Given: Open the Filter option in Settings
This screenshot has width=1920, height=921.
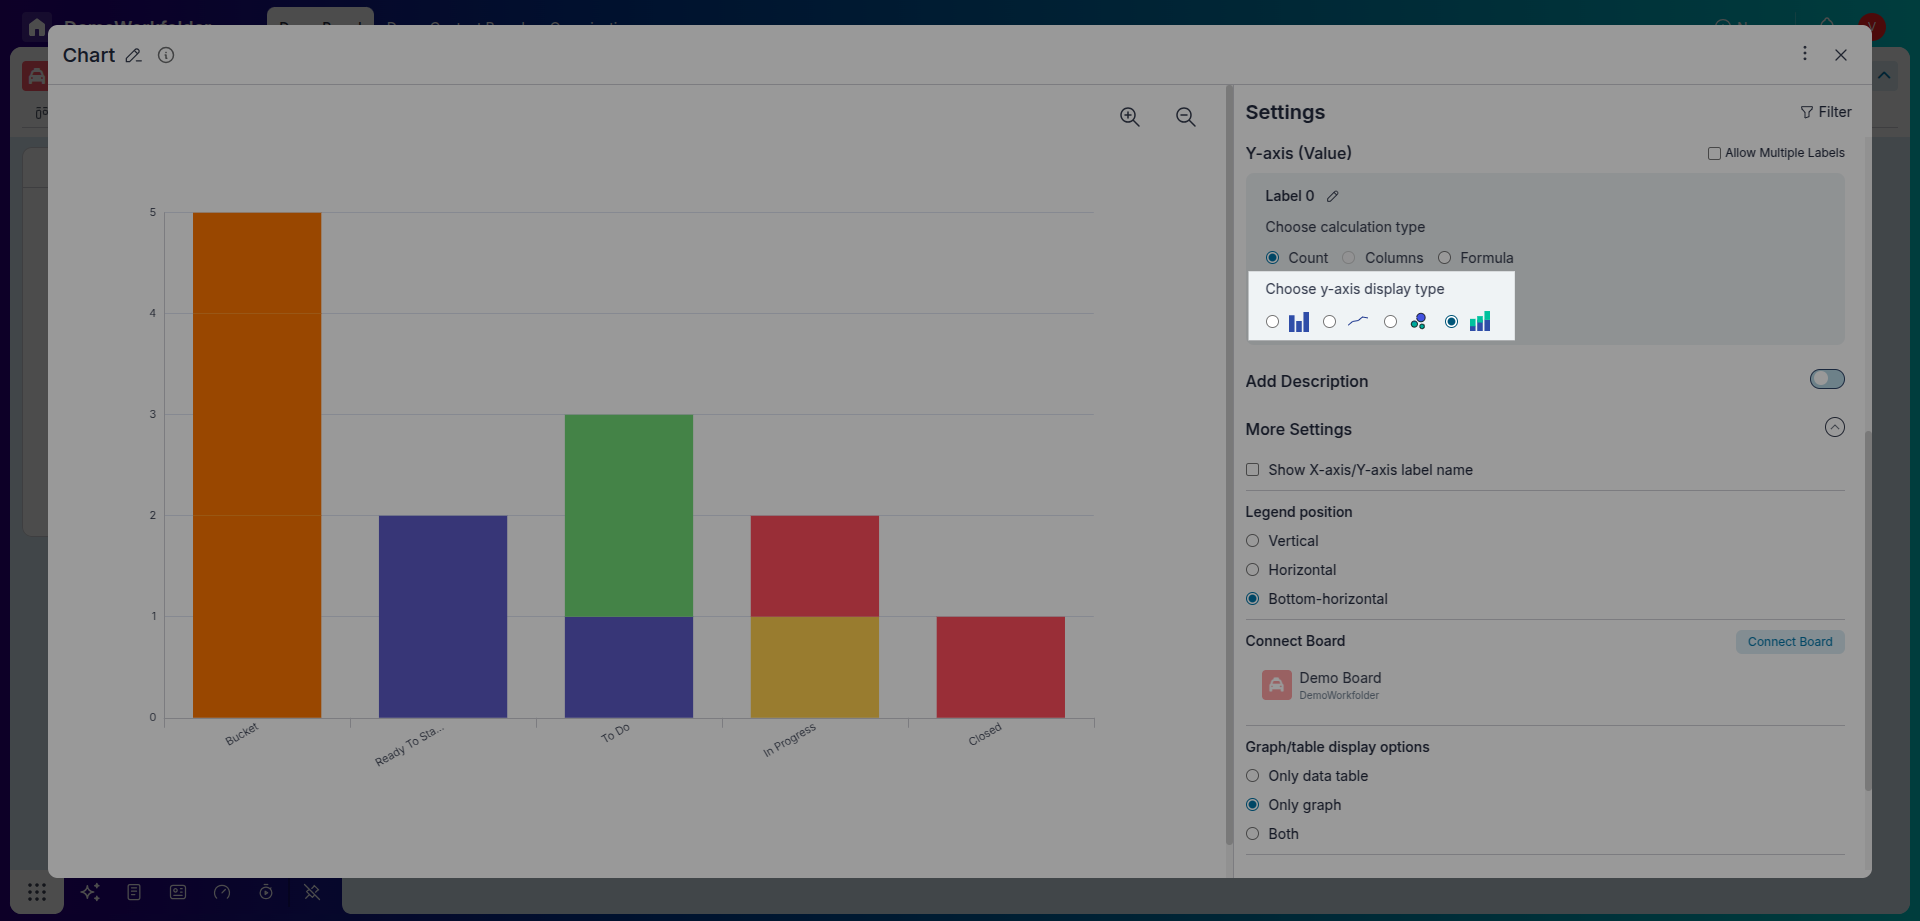Looking at the screenshot, I should pos(1826,112).
